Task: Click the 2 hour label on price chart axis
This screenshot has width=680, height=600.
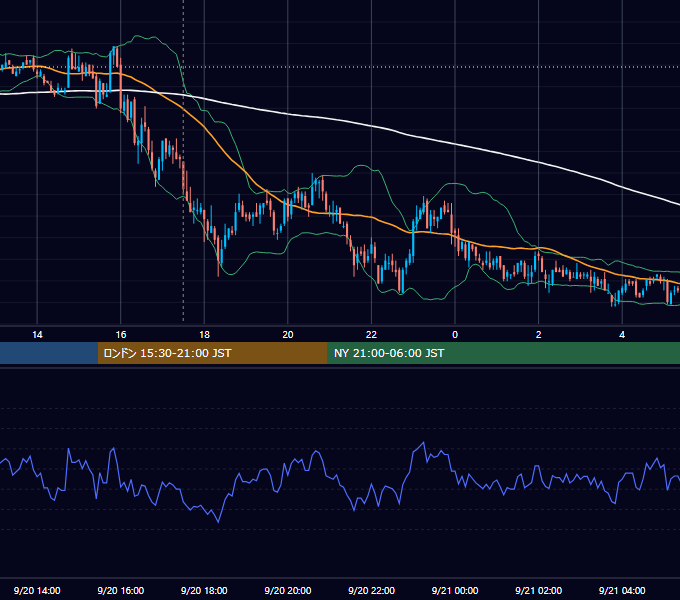Action: point(539,335)
